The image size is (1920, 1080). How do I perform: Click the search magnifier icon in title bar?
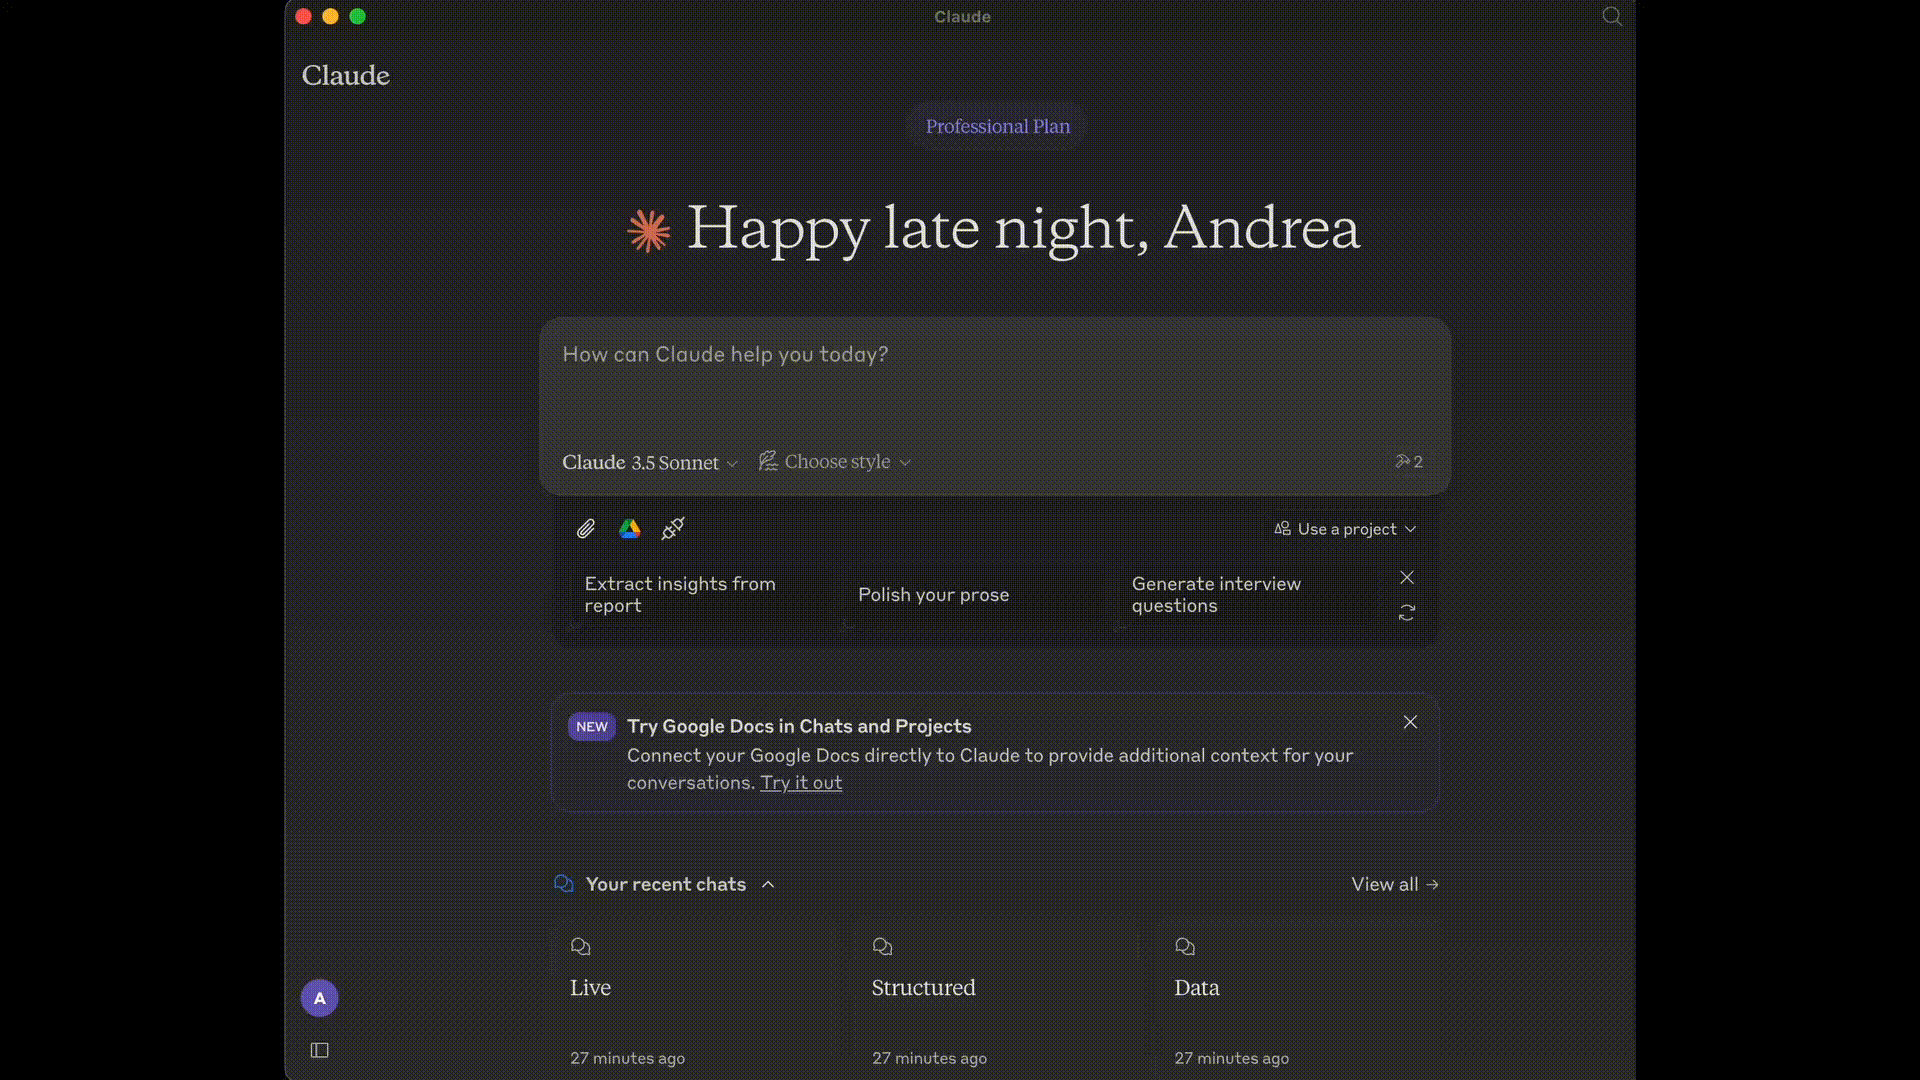coord(1612,16)
